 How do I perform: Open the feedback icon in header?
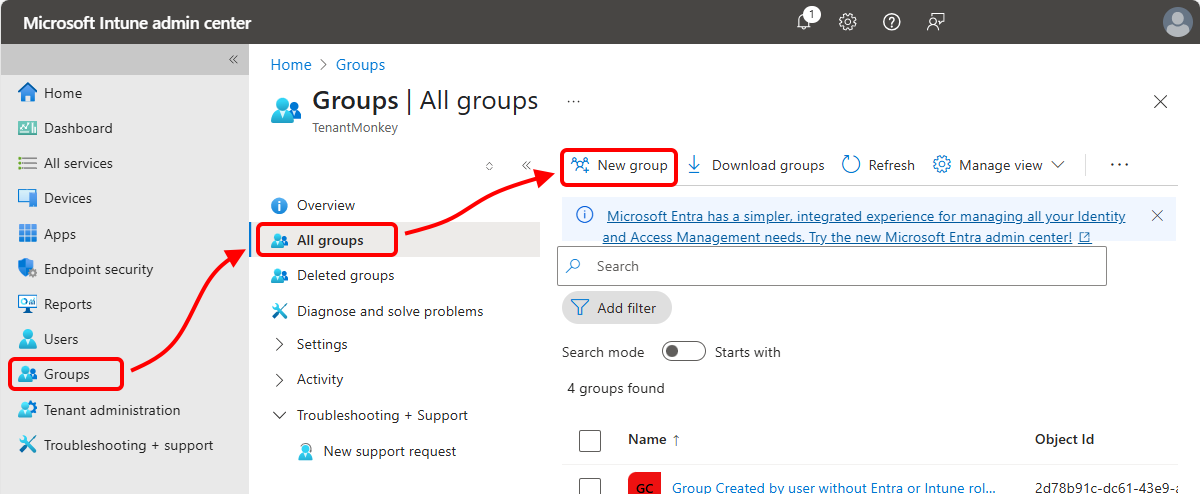936,22
